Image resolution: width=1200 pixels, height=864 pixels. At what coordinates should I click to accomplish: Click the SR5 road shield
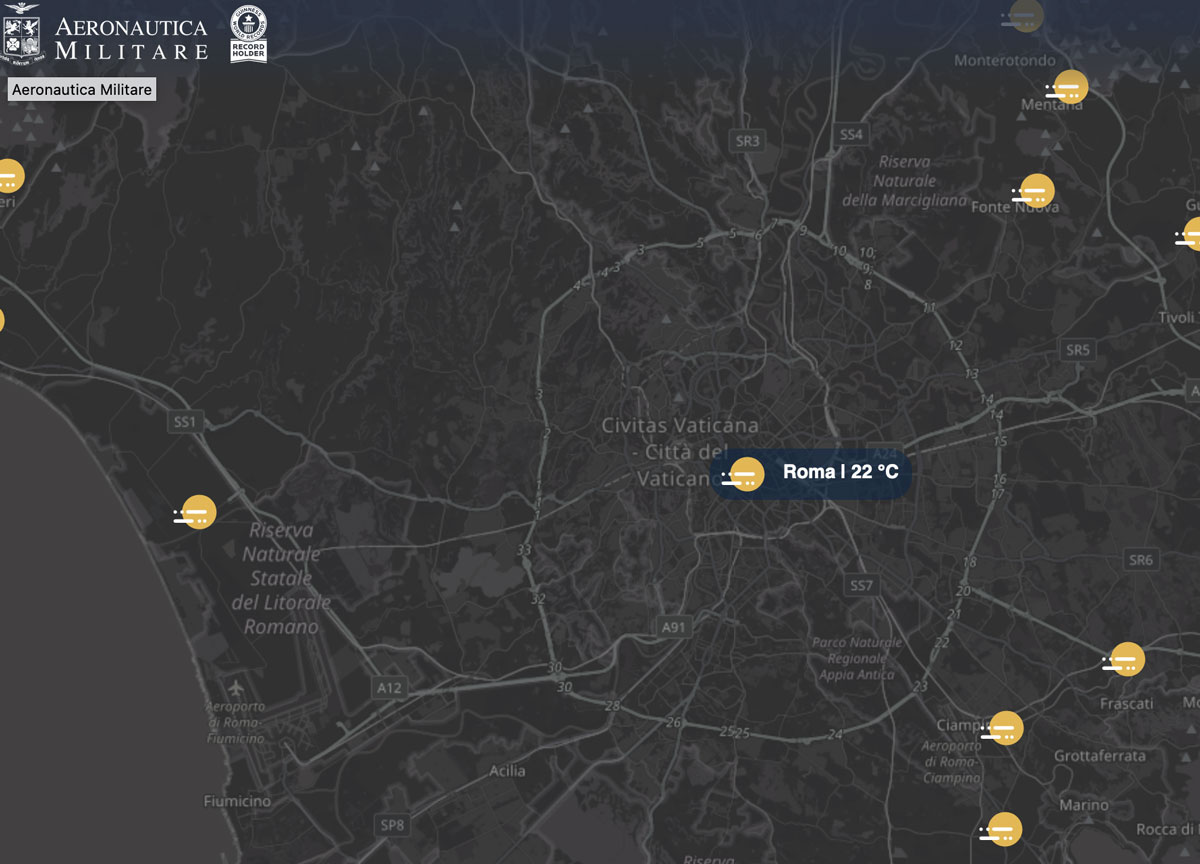pyautogui.click(x=1077, y=350)
